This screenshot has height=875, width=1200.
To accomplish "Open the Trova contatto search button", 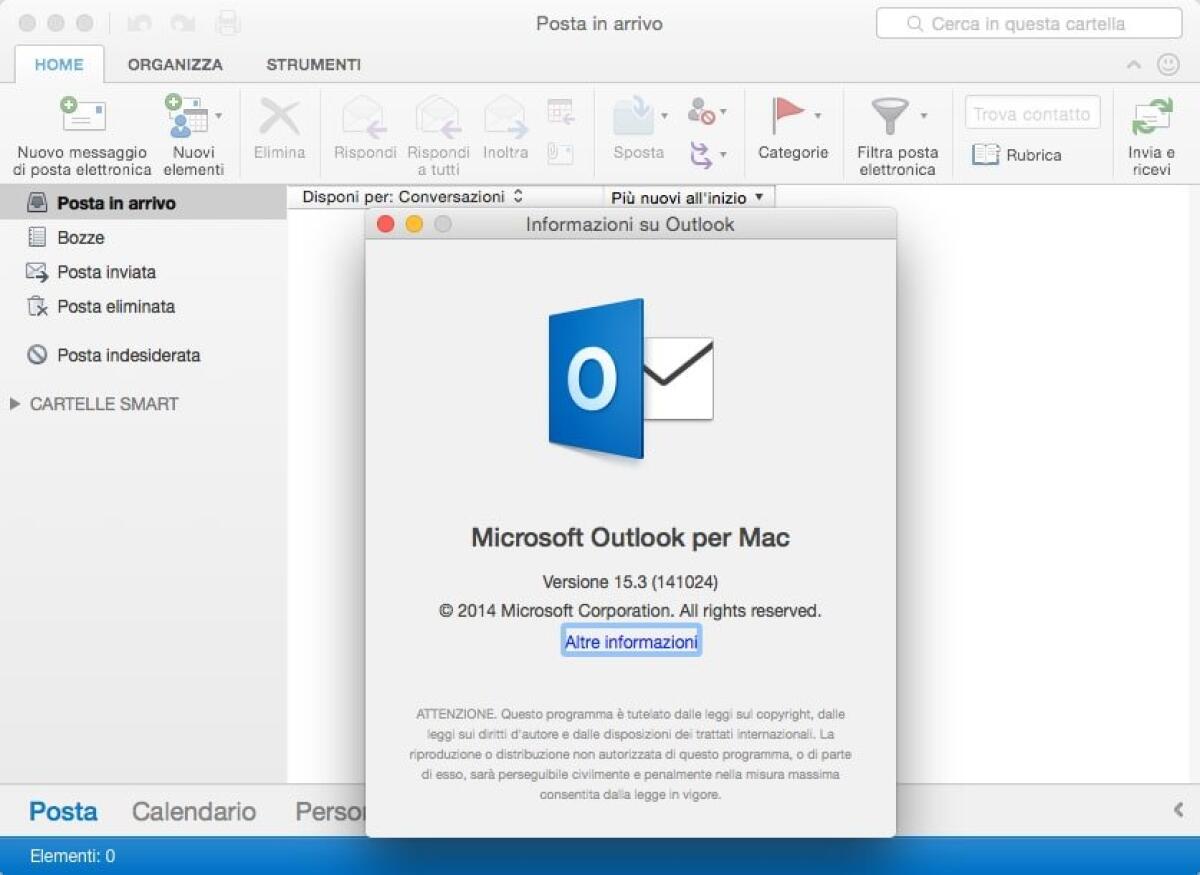I will [x=1032, y=113].
